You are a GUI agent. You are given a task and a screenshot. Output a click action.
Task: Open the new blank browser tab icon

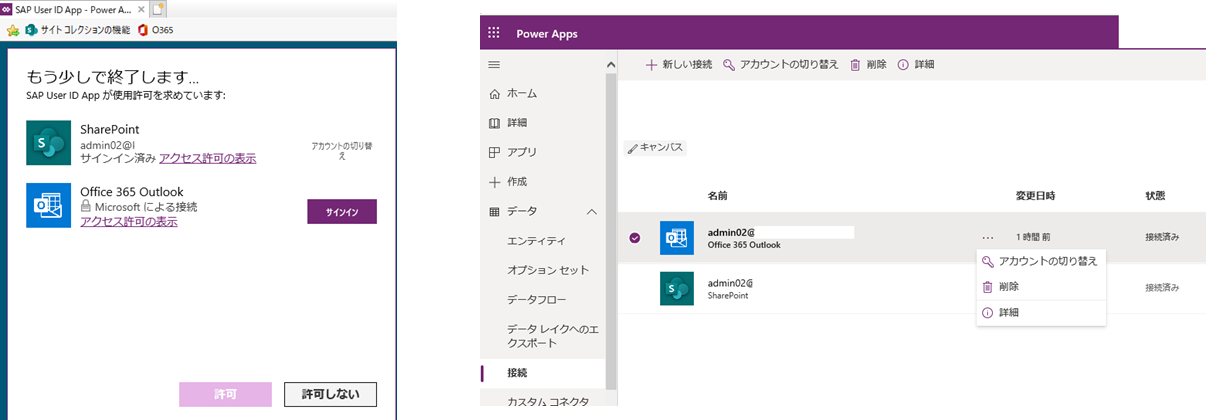pos(158,8)
